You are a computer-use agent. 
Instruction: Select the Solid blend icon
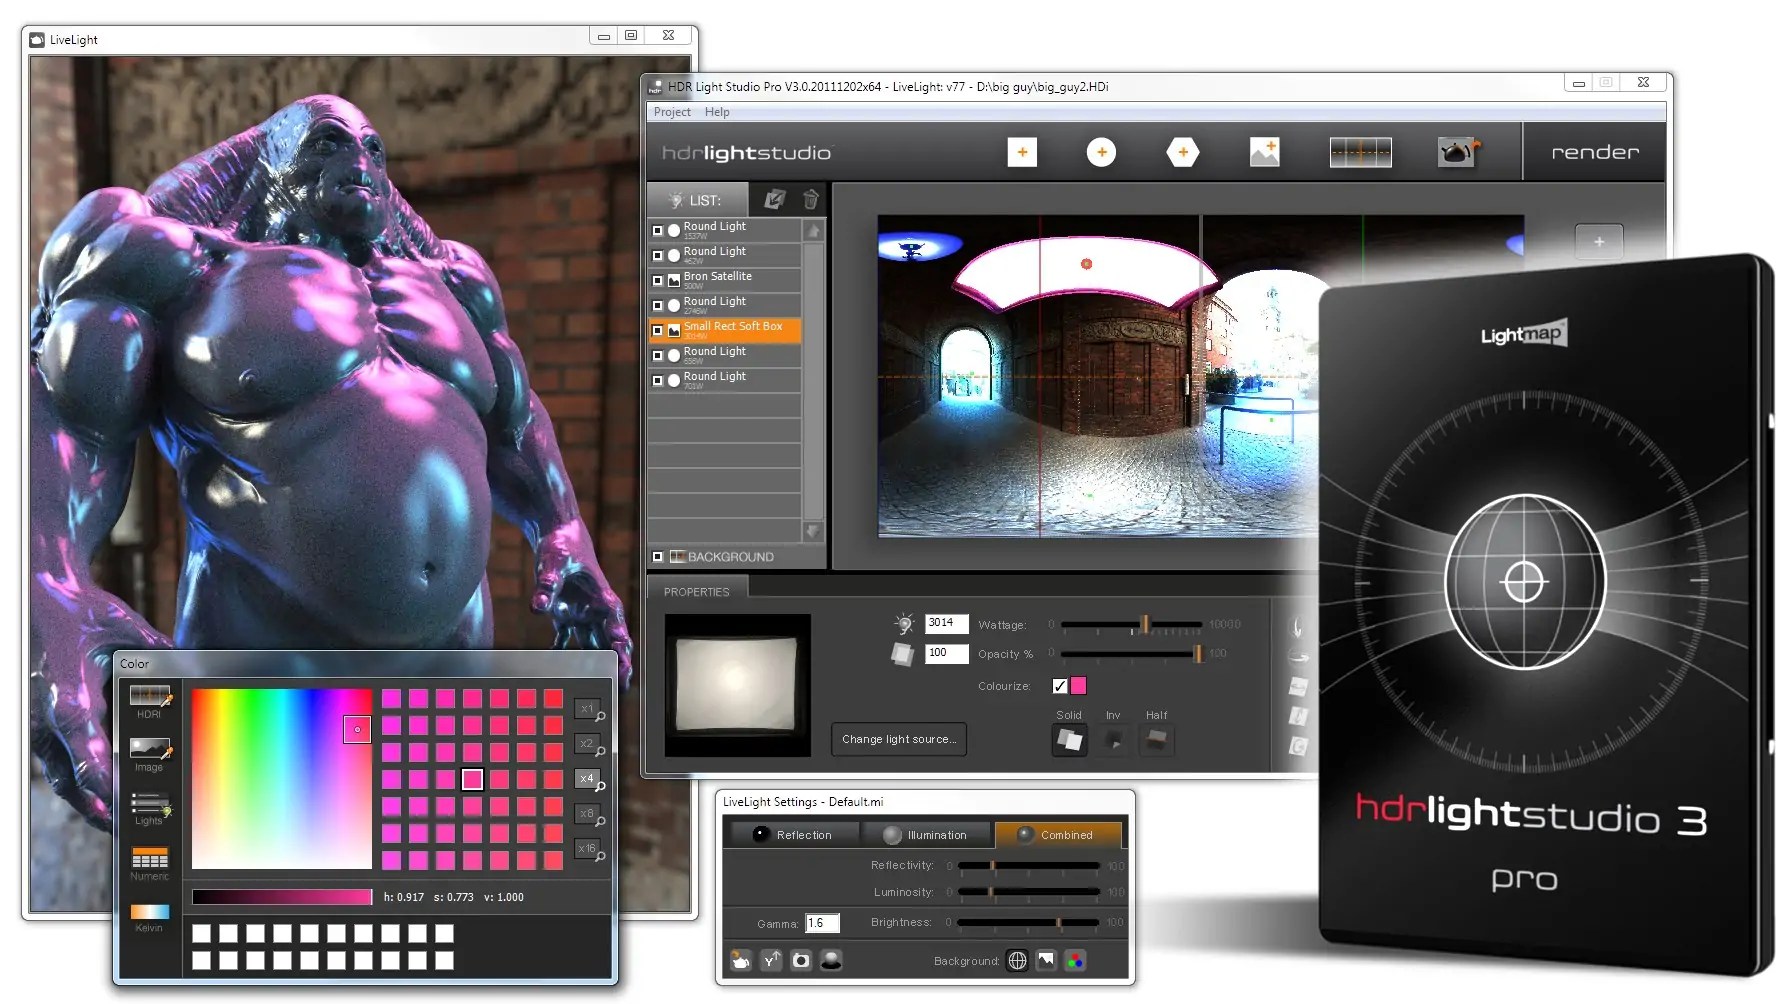coord(1069,740)
